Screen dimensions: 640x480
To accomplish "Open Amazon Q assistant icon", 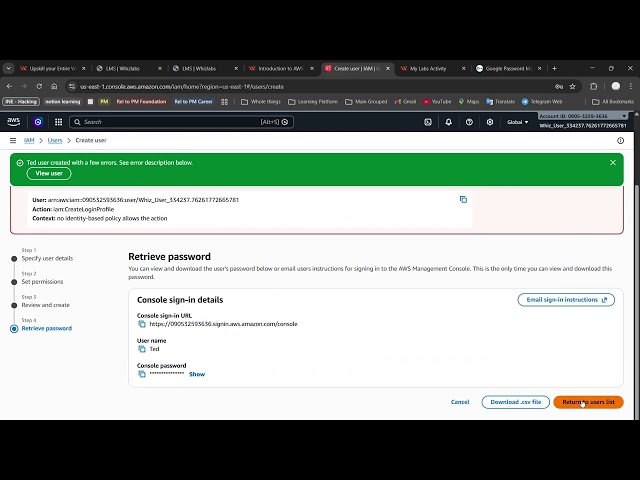I will pos(38,122).
